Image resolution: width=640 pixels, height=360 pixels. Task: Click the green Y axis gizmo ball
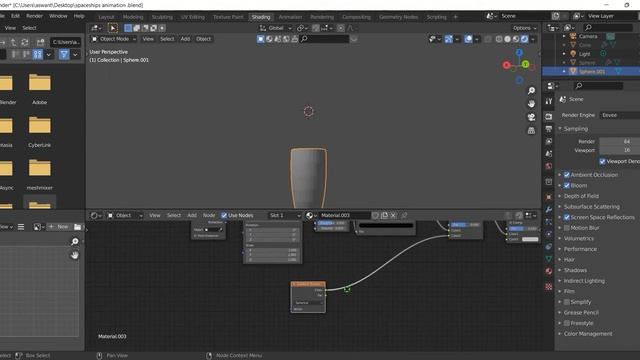tap(525, 64)
